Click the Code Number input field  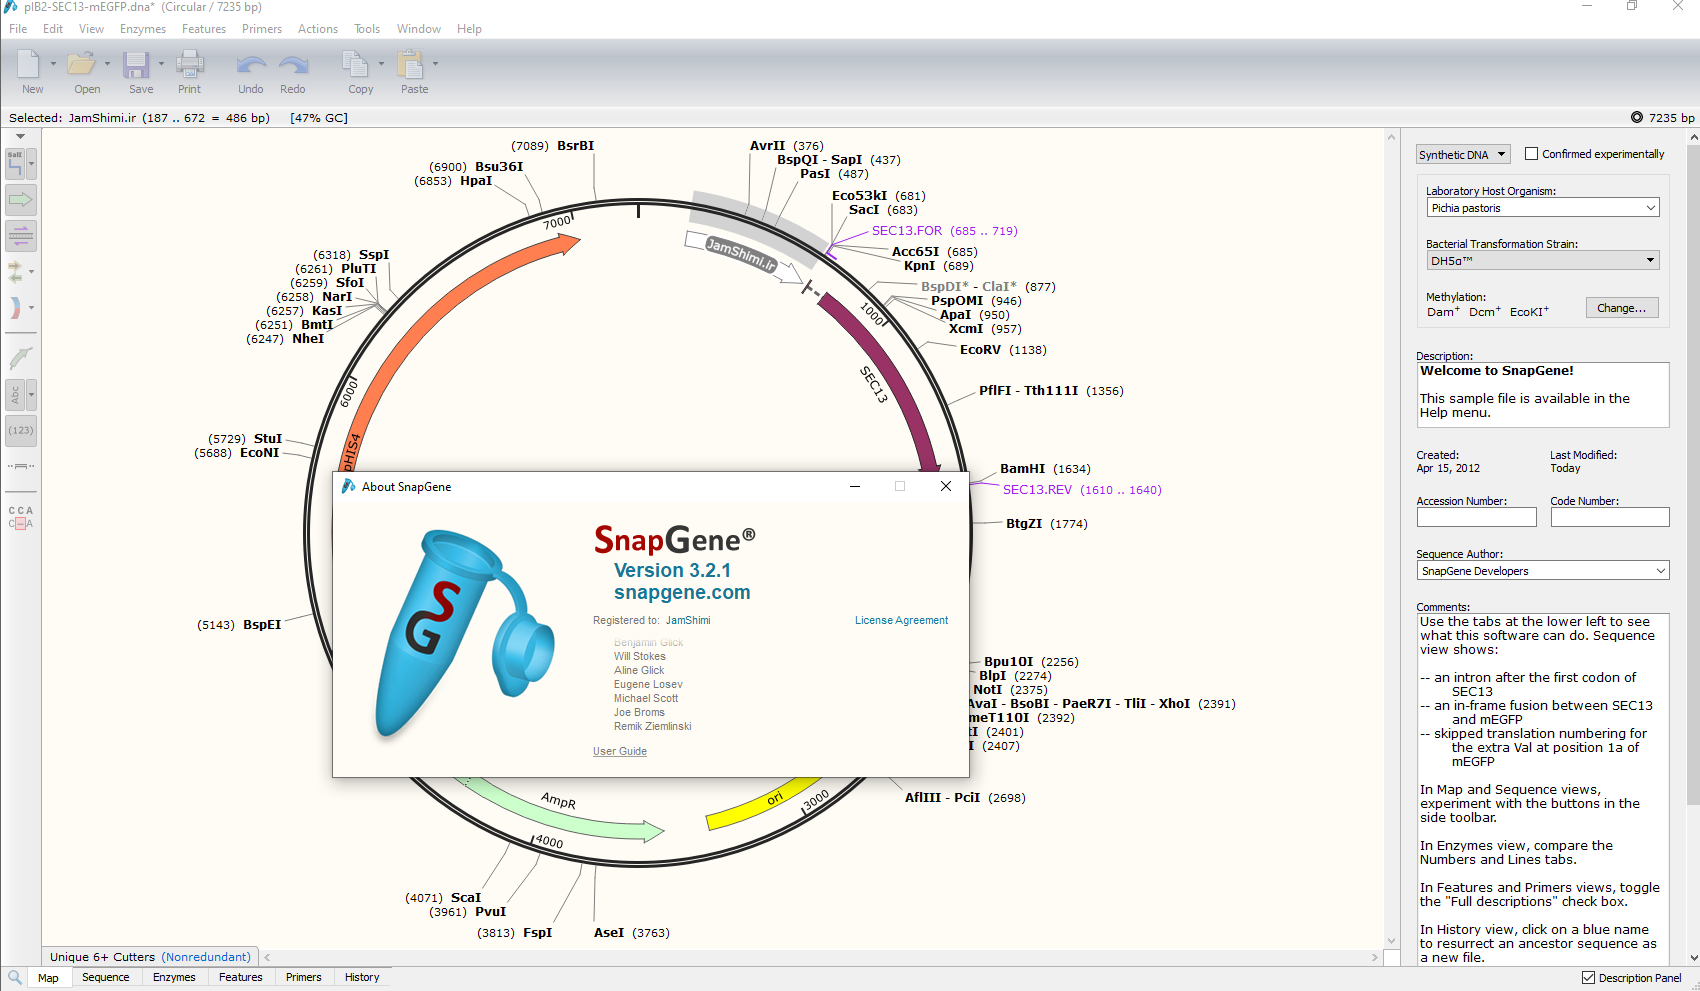click(x=1610, y=517)
